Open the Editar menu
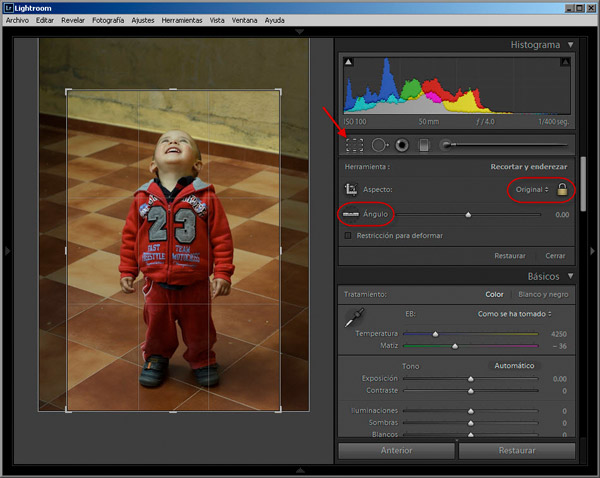This screenshot has width=600, height=478. tap(45, 20)
